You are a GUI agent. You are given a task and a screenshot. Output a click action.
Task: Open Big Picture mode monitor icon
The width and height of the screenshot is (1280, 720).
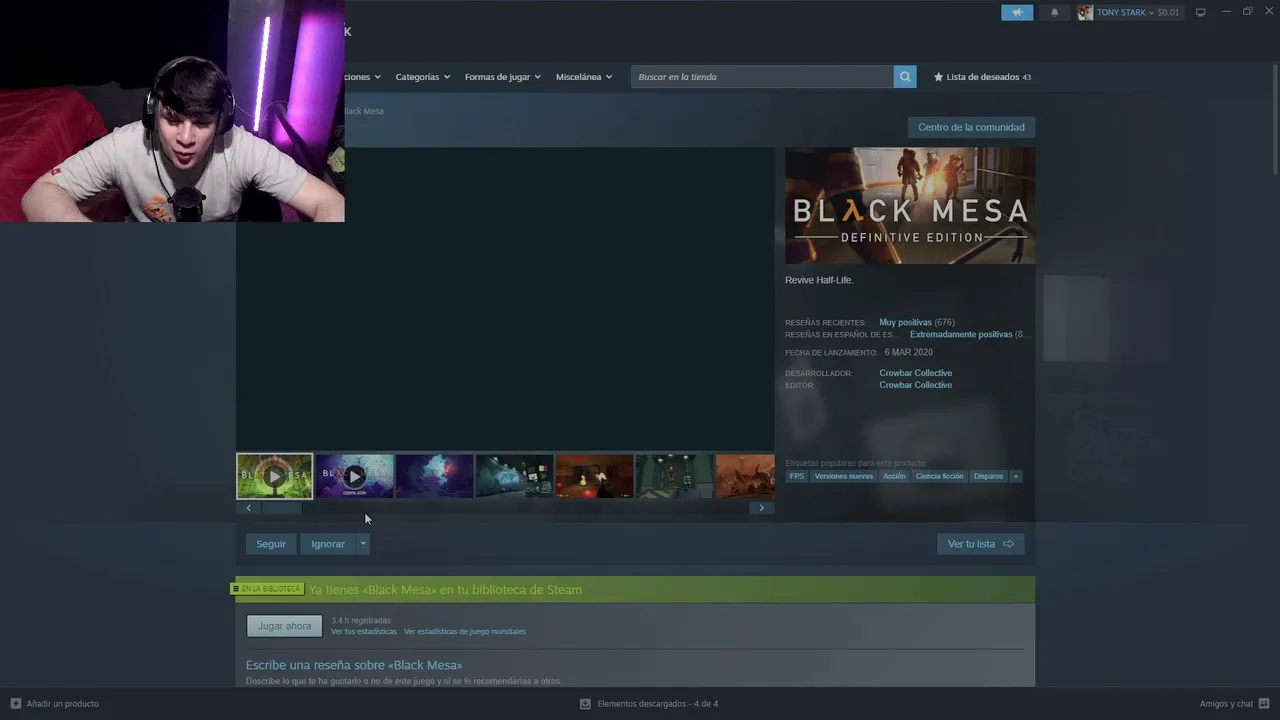(1200, 12)
